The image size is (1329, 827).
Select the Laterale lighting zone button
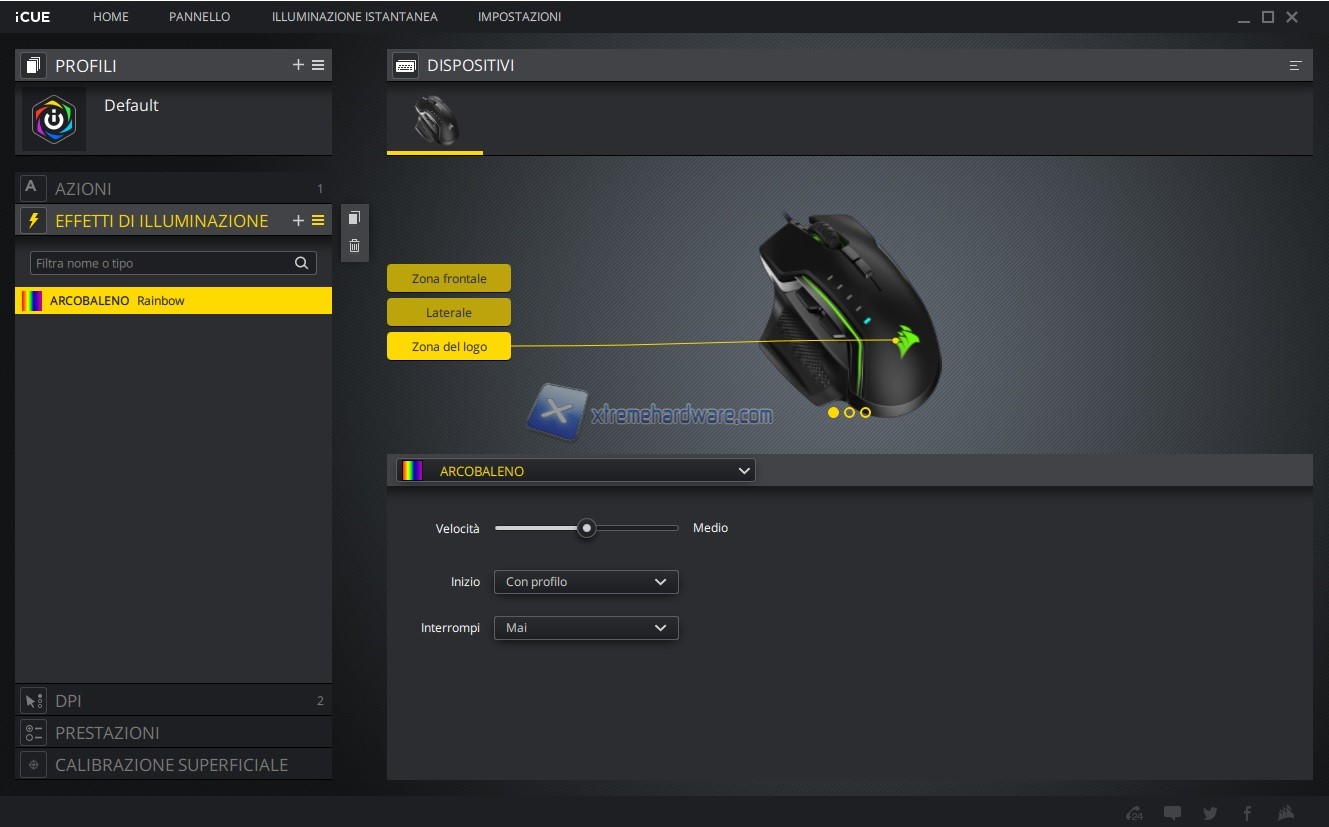449,312
